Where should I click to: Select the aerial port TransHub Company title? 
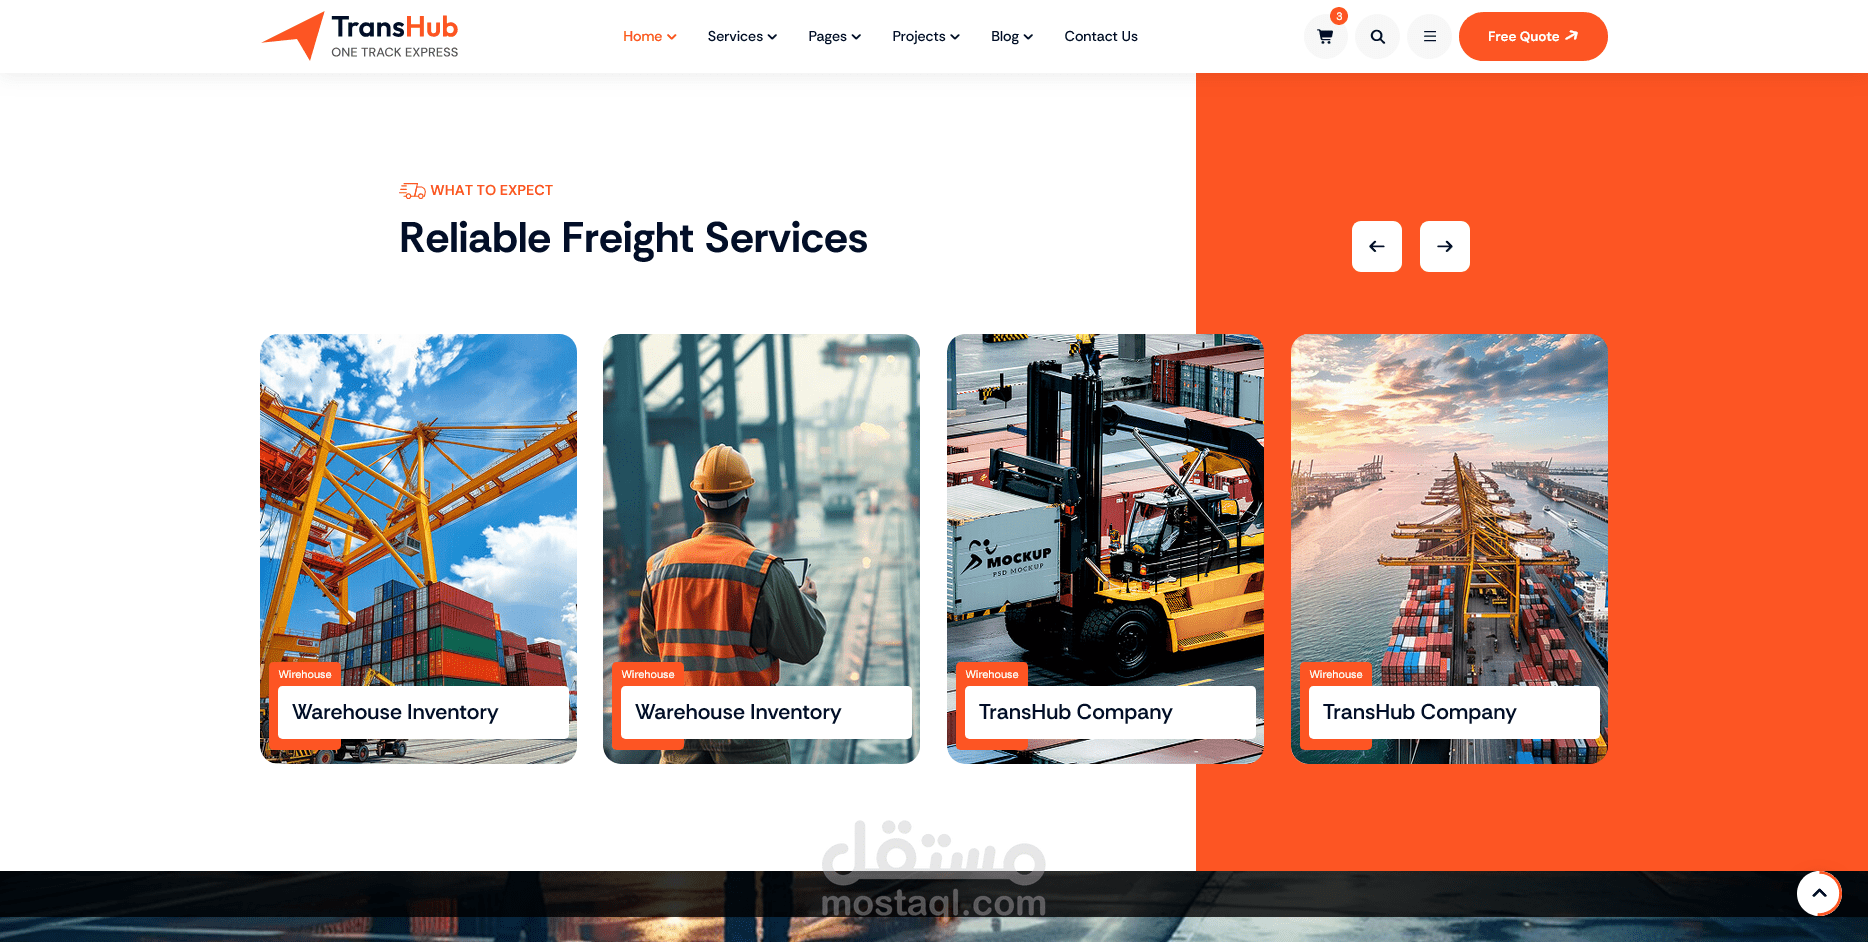1419,712
